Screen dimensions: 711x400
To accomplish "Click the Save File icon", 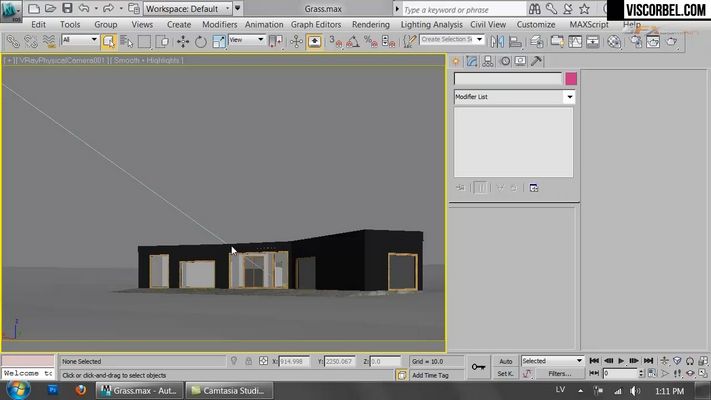I will coord(67,8).
